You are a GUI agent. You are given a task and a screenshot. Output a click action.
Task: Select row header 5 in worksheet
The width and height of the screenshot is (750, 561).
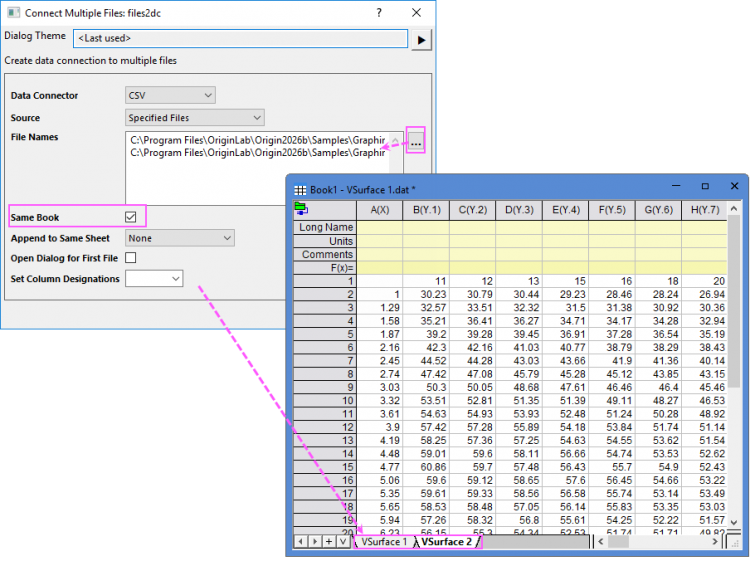coord(325,334)
